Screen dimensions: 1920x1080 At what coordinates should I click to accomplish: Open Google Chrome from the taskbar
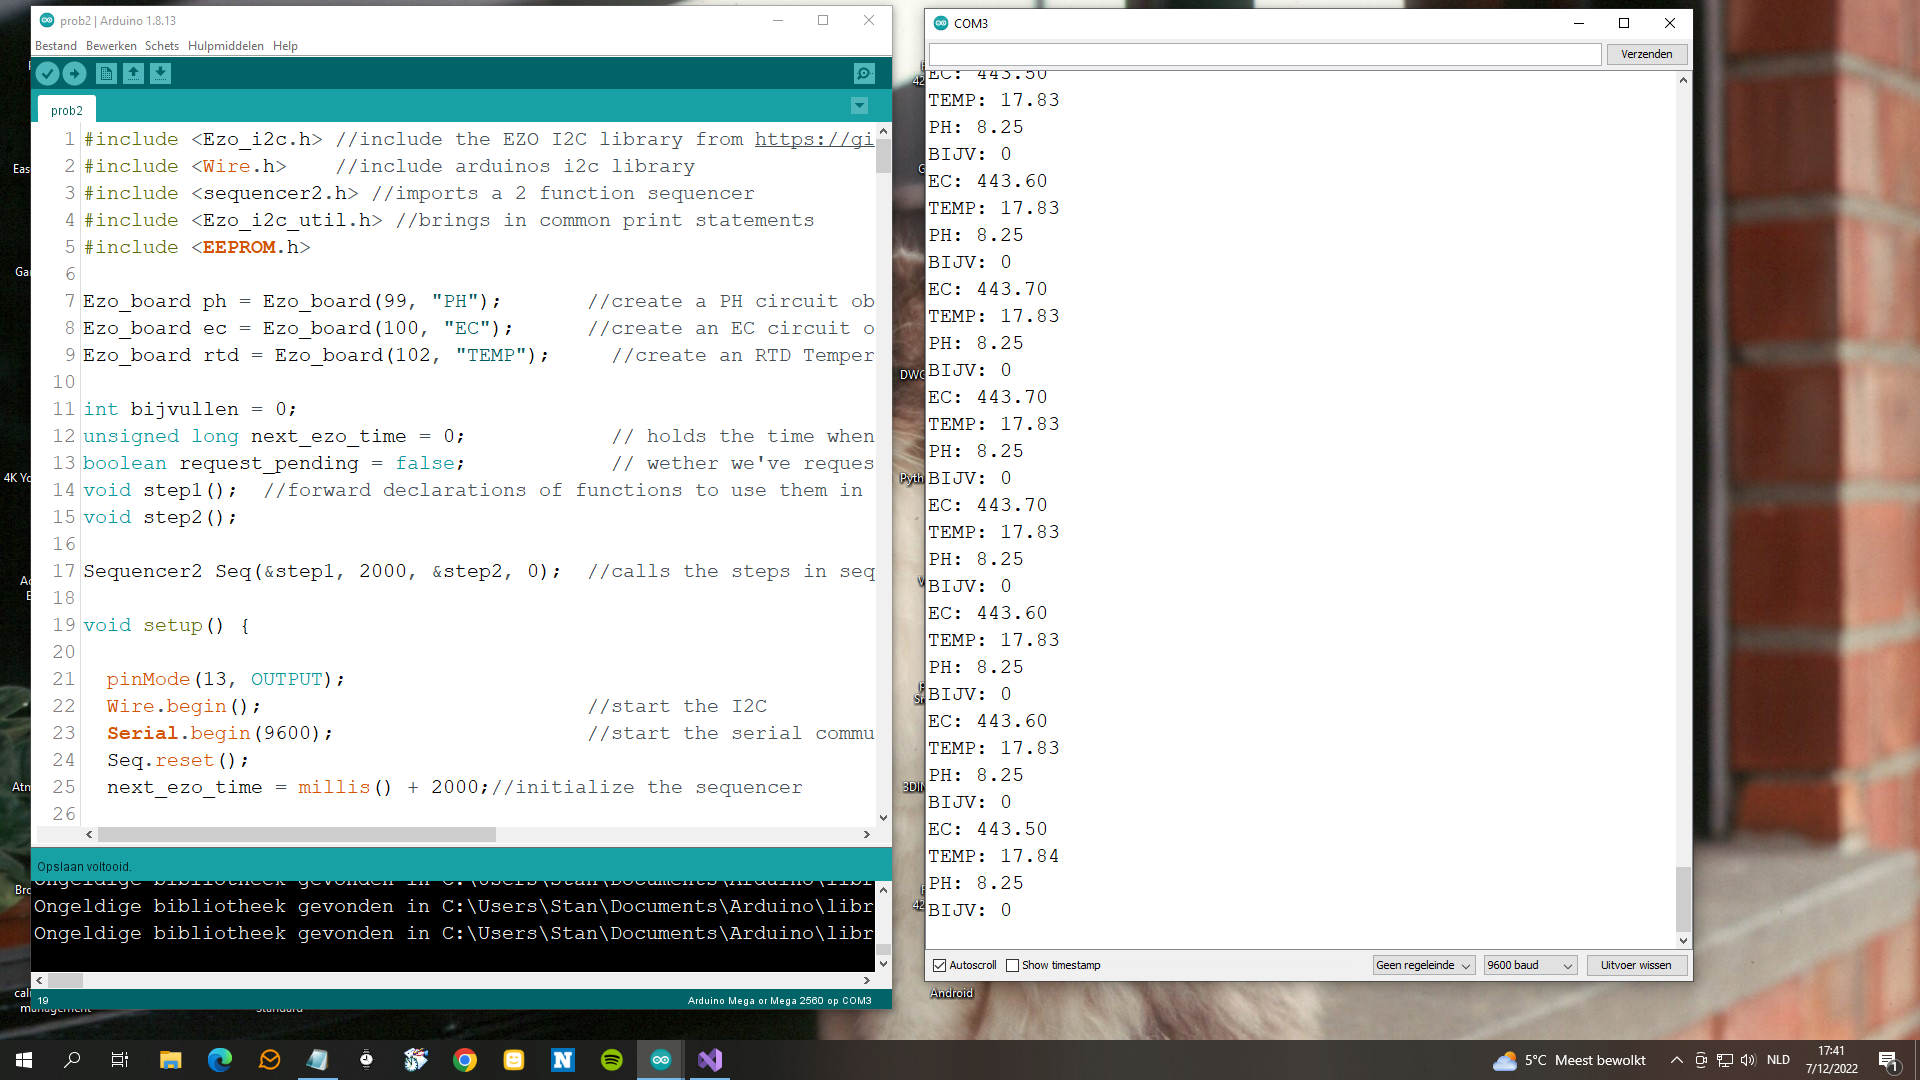click(x=465, y=1060)
